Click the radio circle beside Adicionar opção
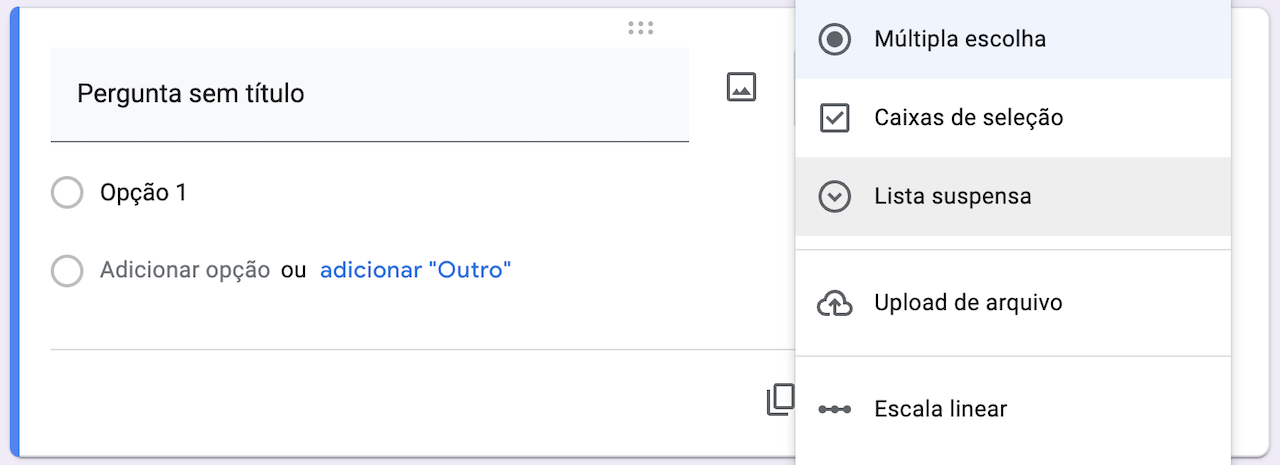This screenshot has width=1280, height=465. click(67, 271)
